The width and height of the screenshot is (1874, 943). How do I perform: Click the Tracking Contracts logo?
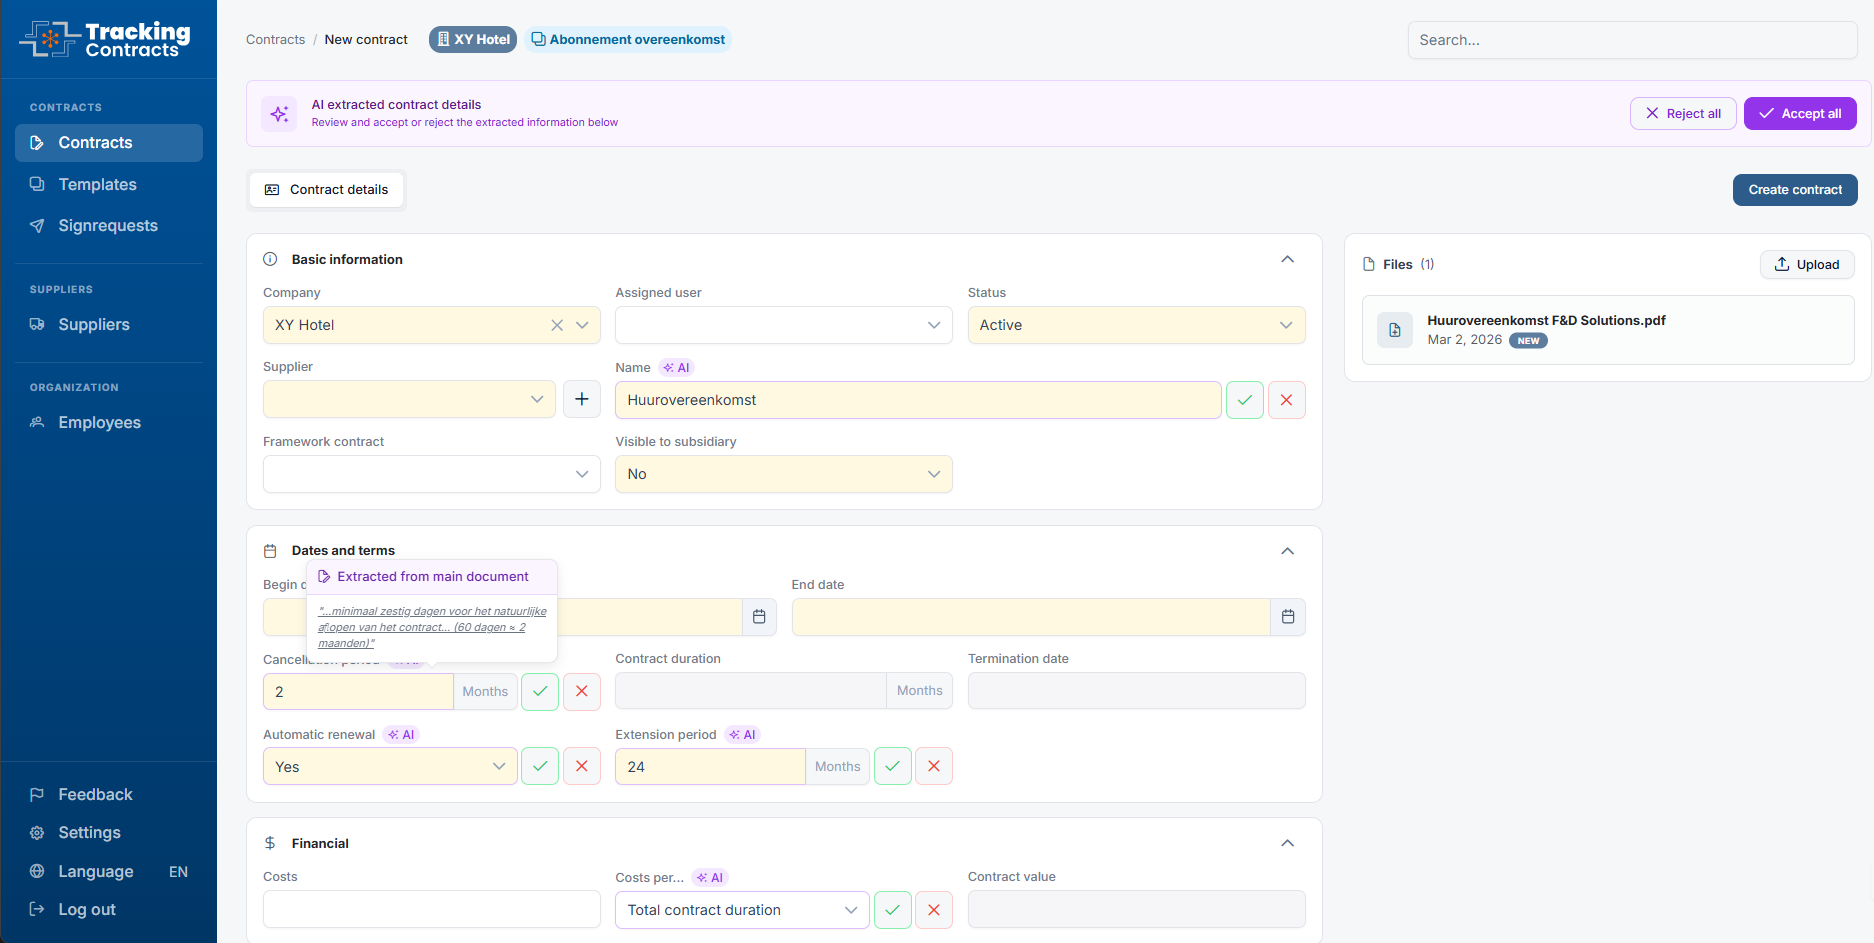pos(107,40)
